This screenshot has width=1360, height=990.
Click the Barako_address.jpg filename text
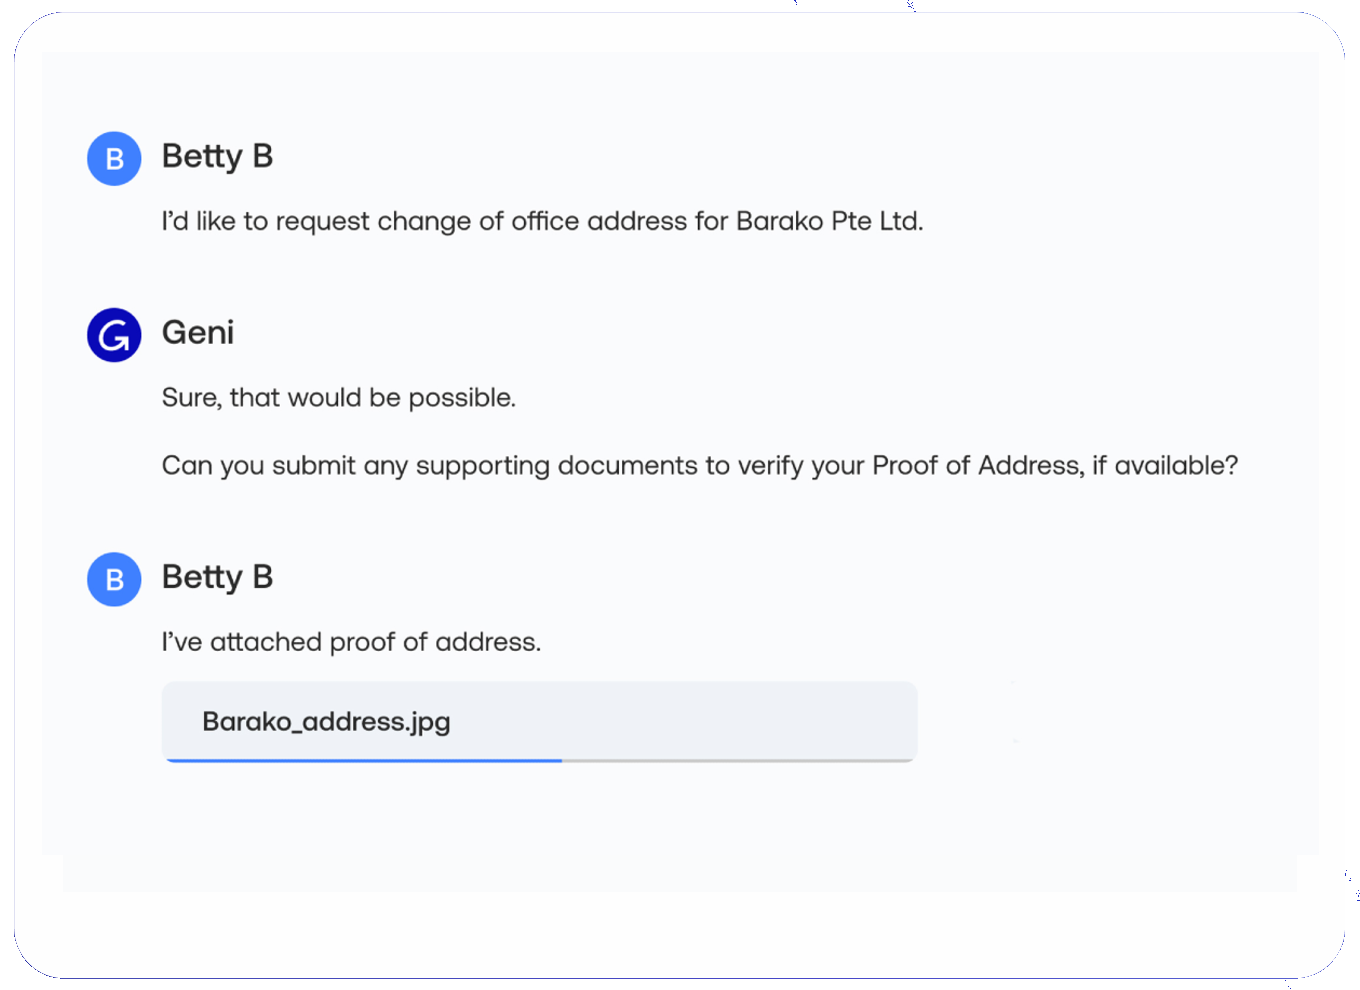point(326,722)
